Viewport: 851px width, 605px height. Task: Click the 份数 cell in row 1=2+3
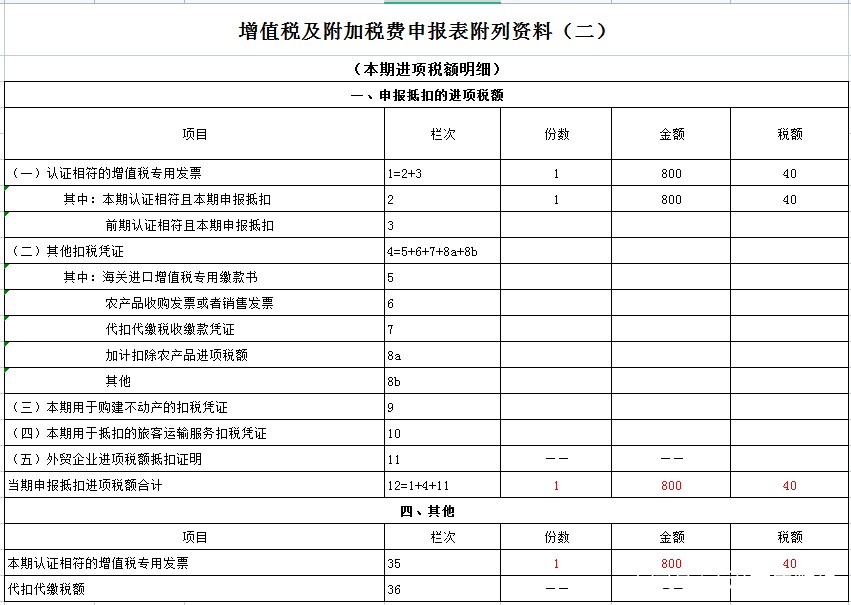[x=556, y=174]
